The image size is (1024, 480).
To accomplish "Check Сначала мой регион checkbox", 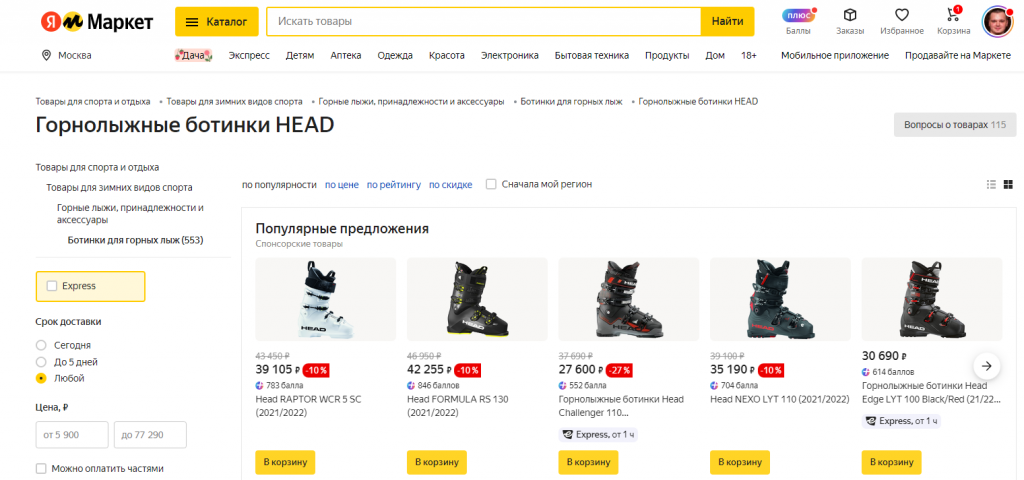I will (x=491, y=184).
